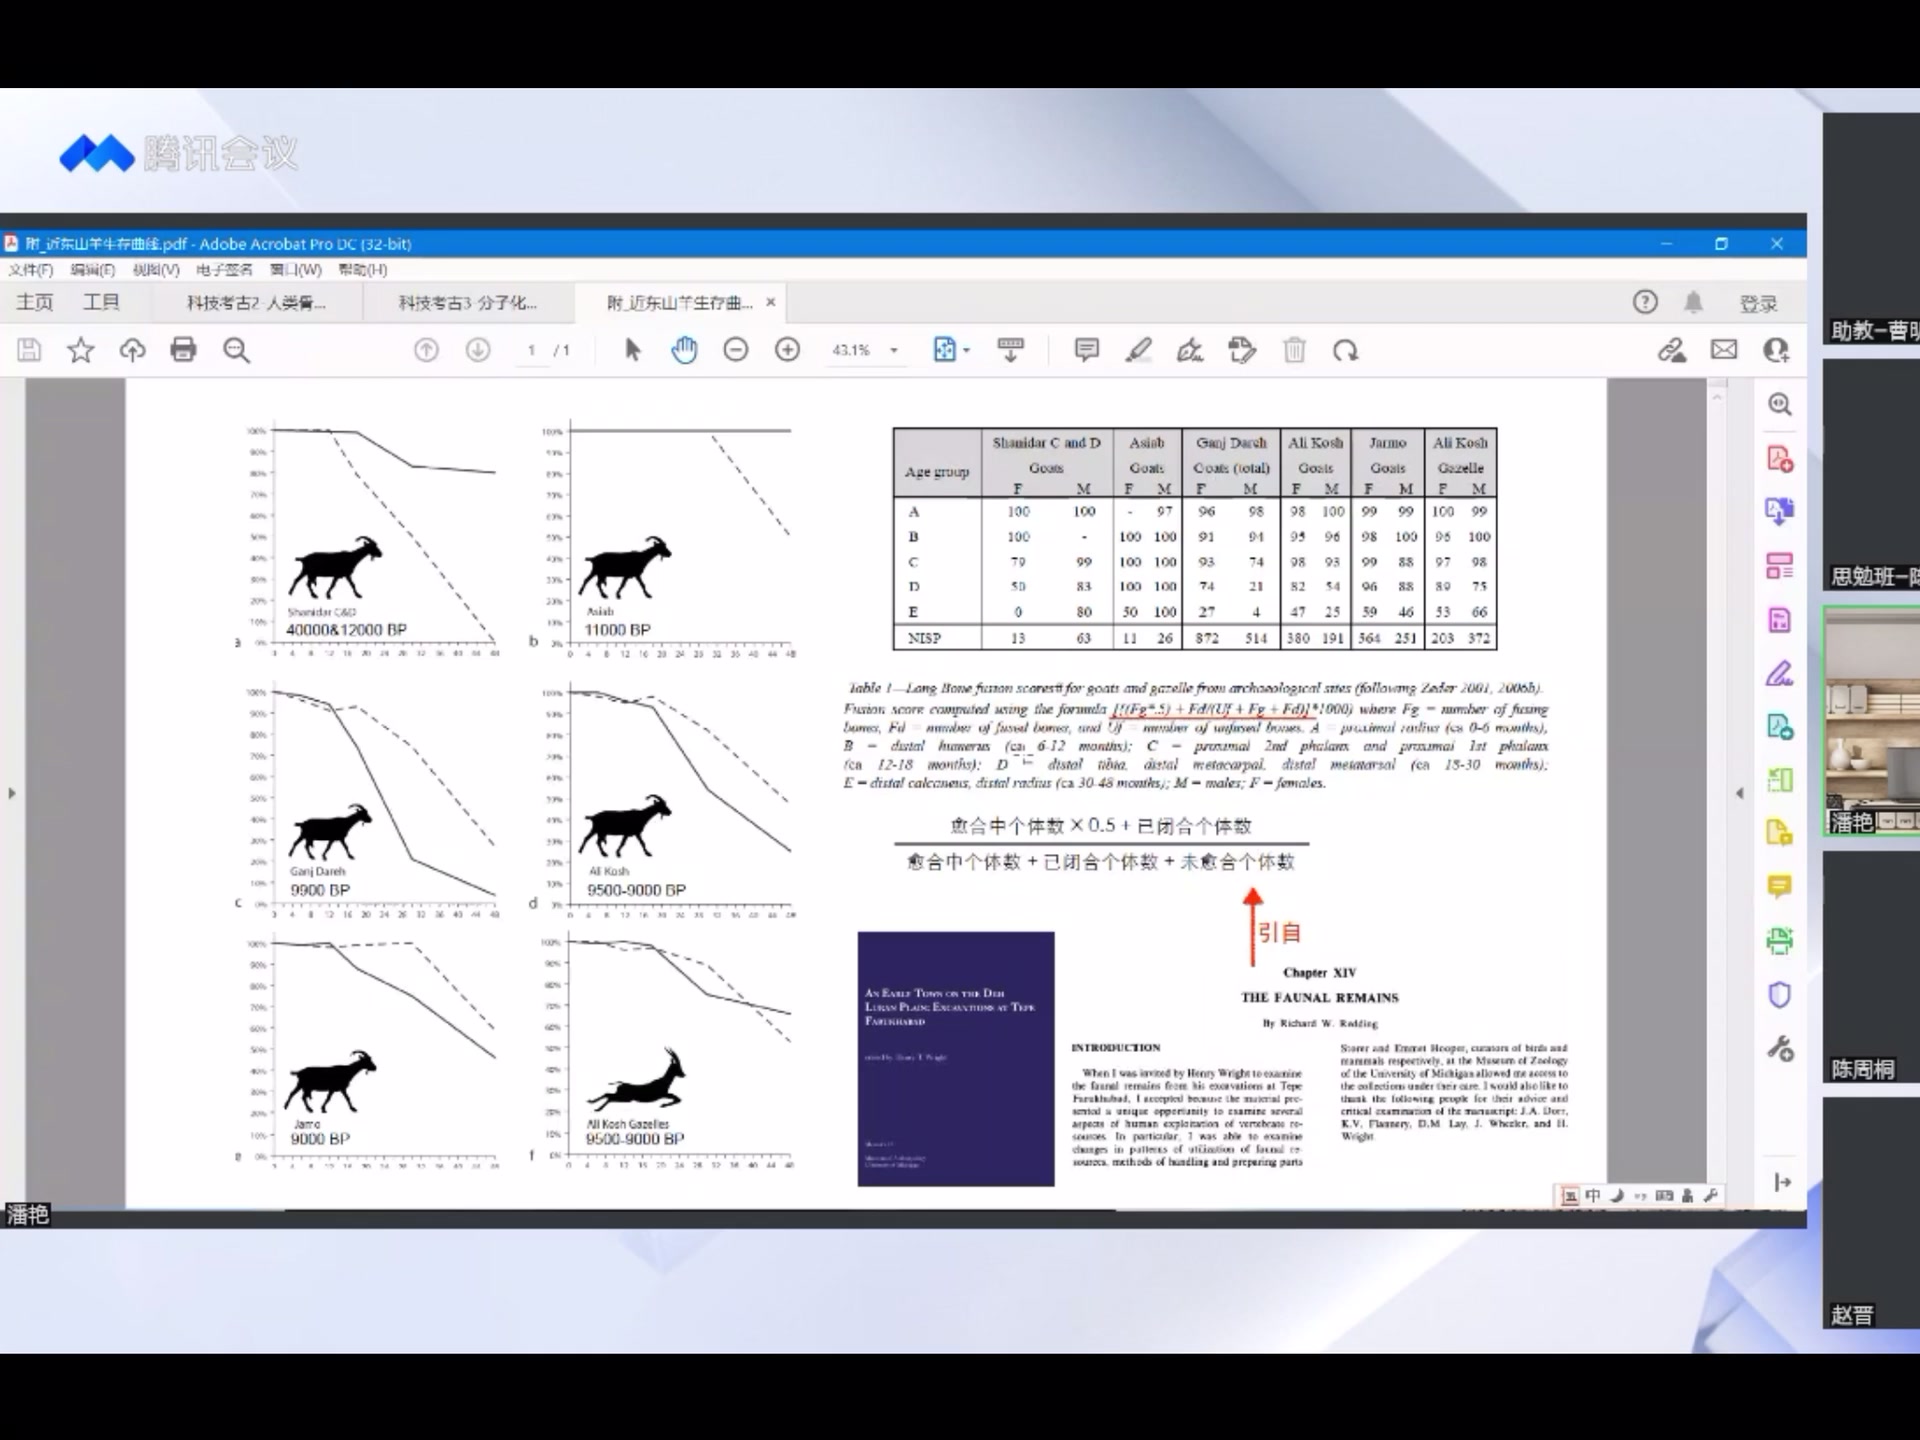This screenshot has height=1440, width=1920.
Task: Open yellow Comment tool icon
Action: point(1780,887)
